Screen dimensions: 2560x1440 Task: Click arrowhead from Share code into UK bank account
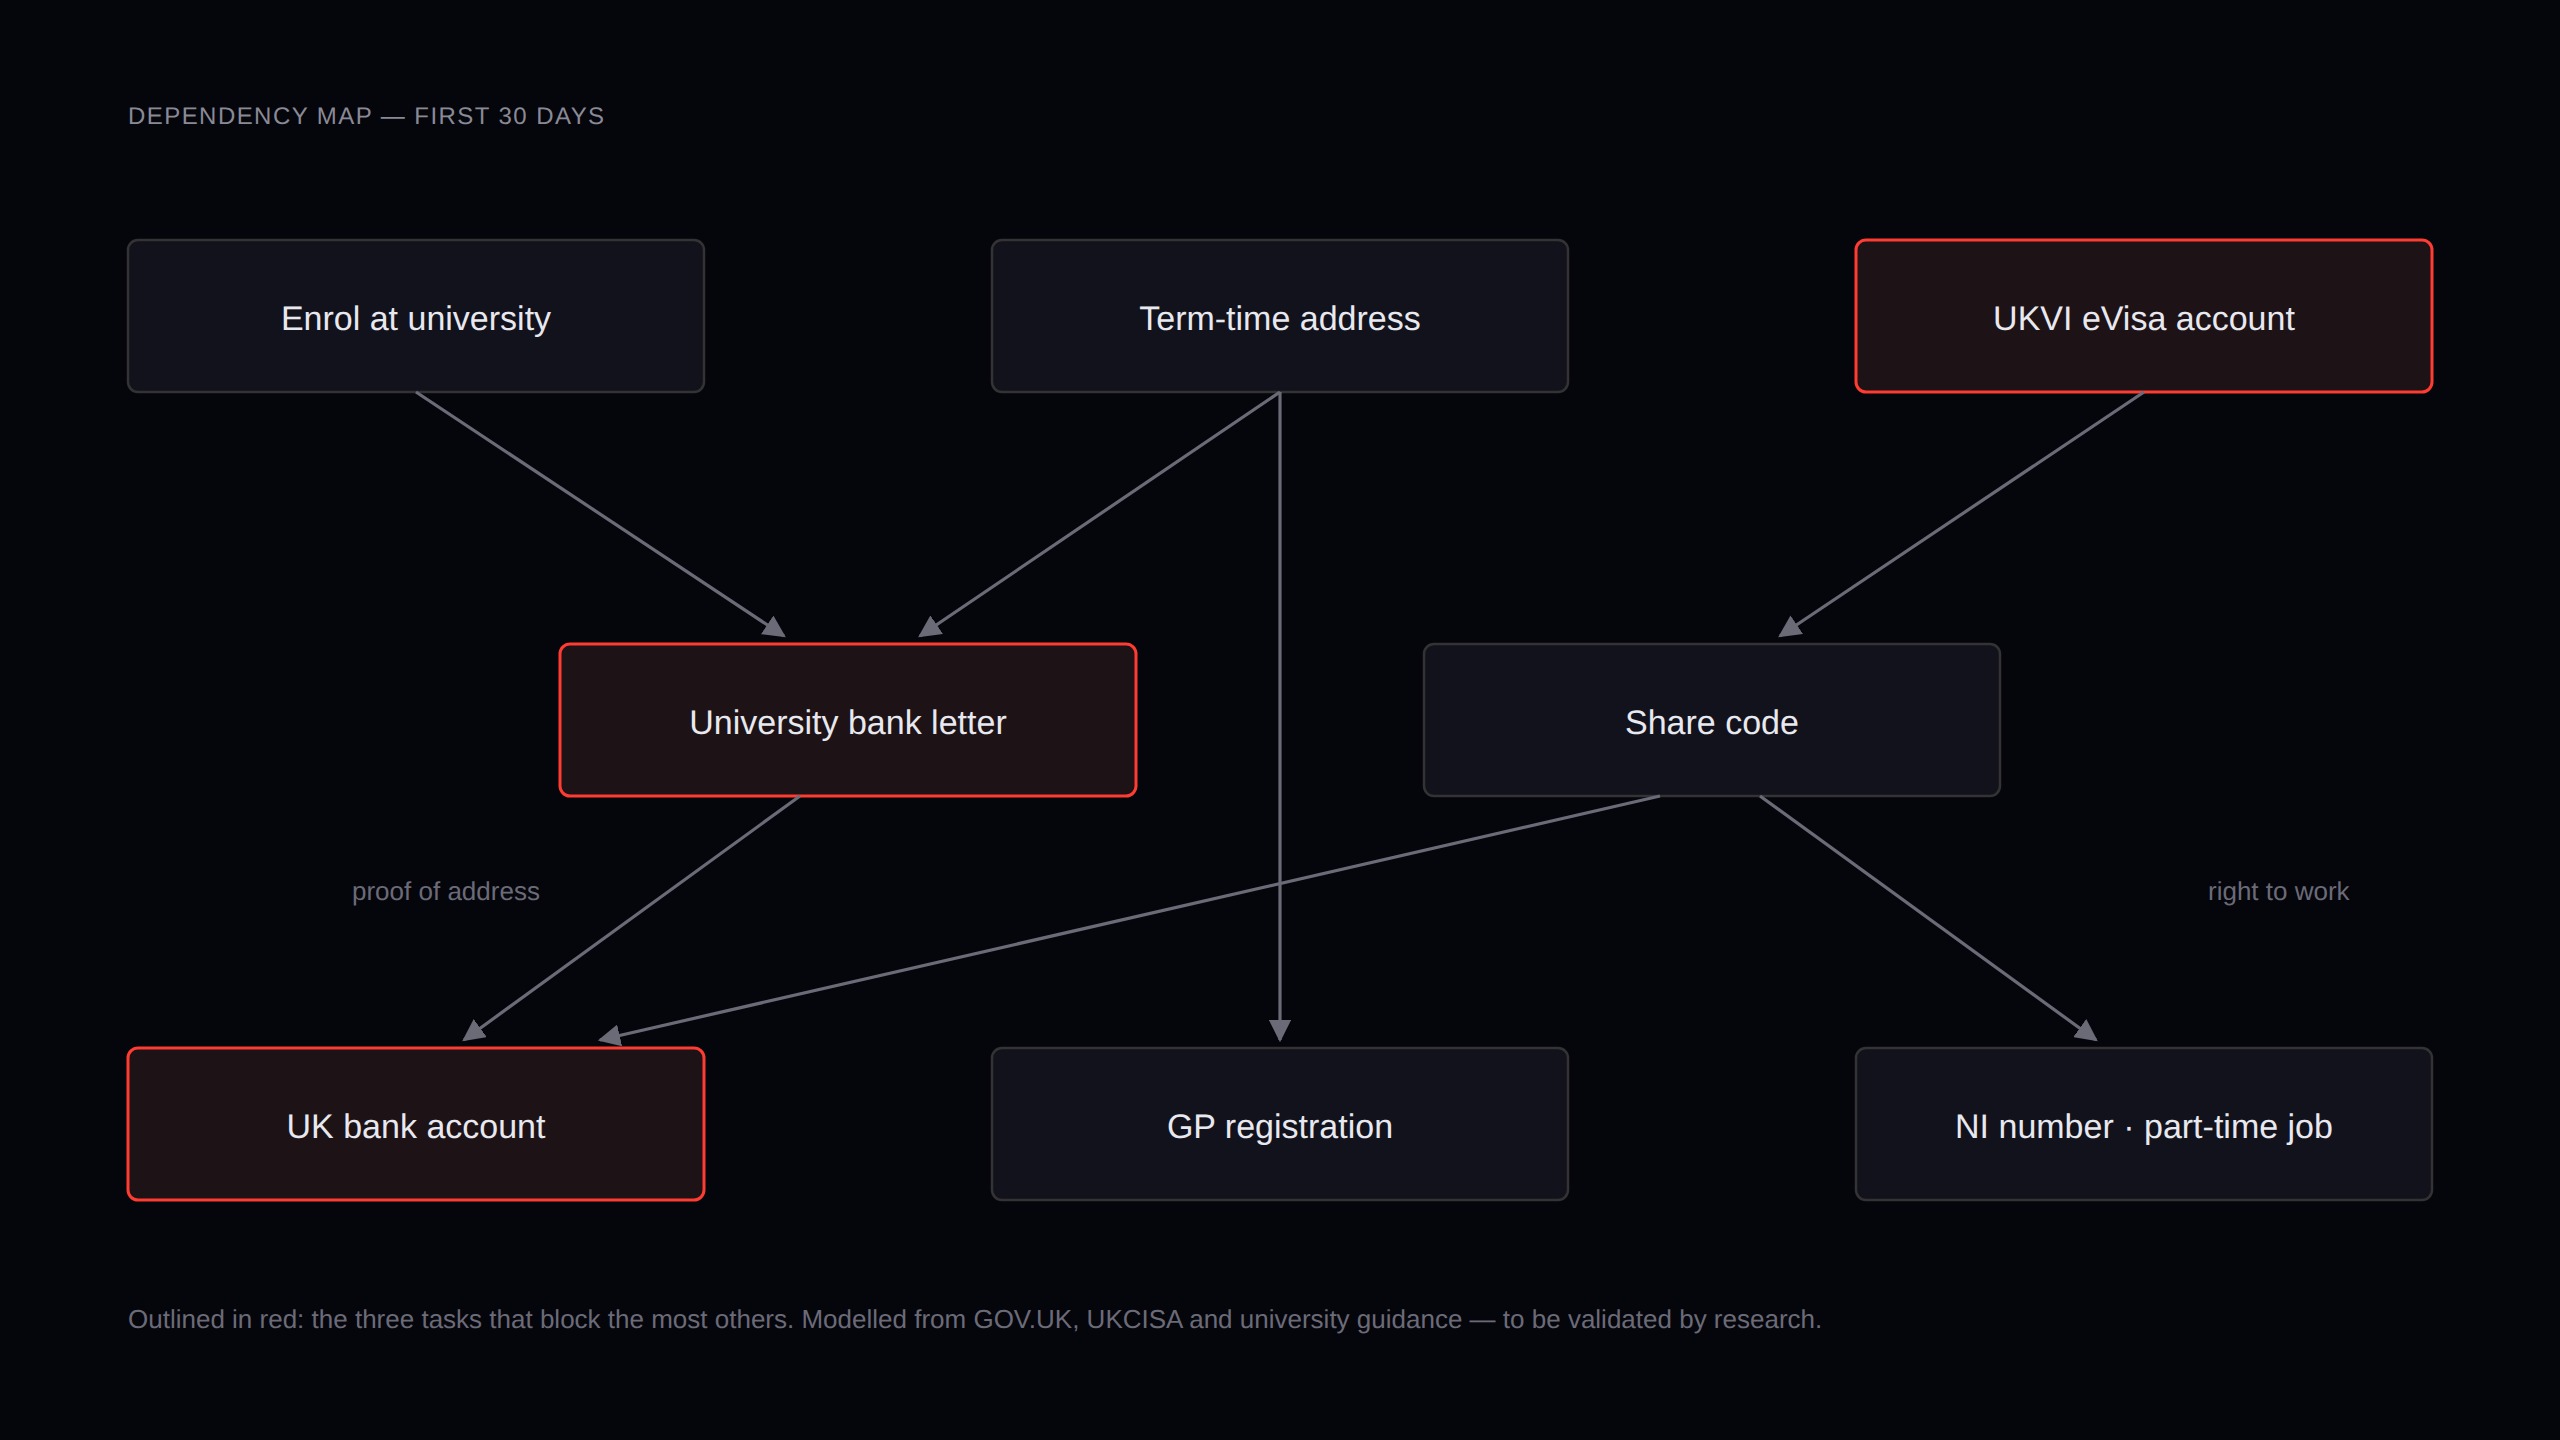(609, 1036)
